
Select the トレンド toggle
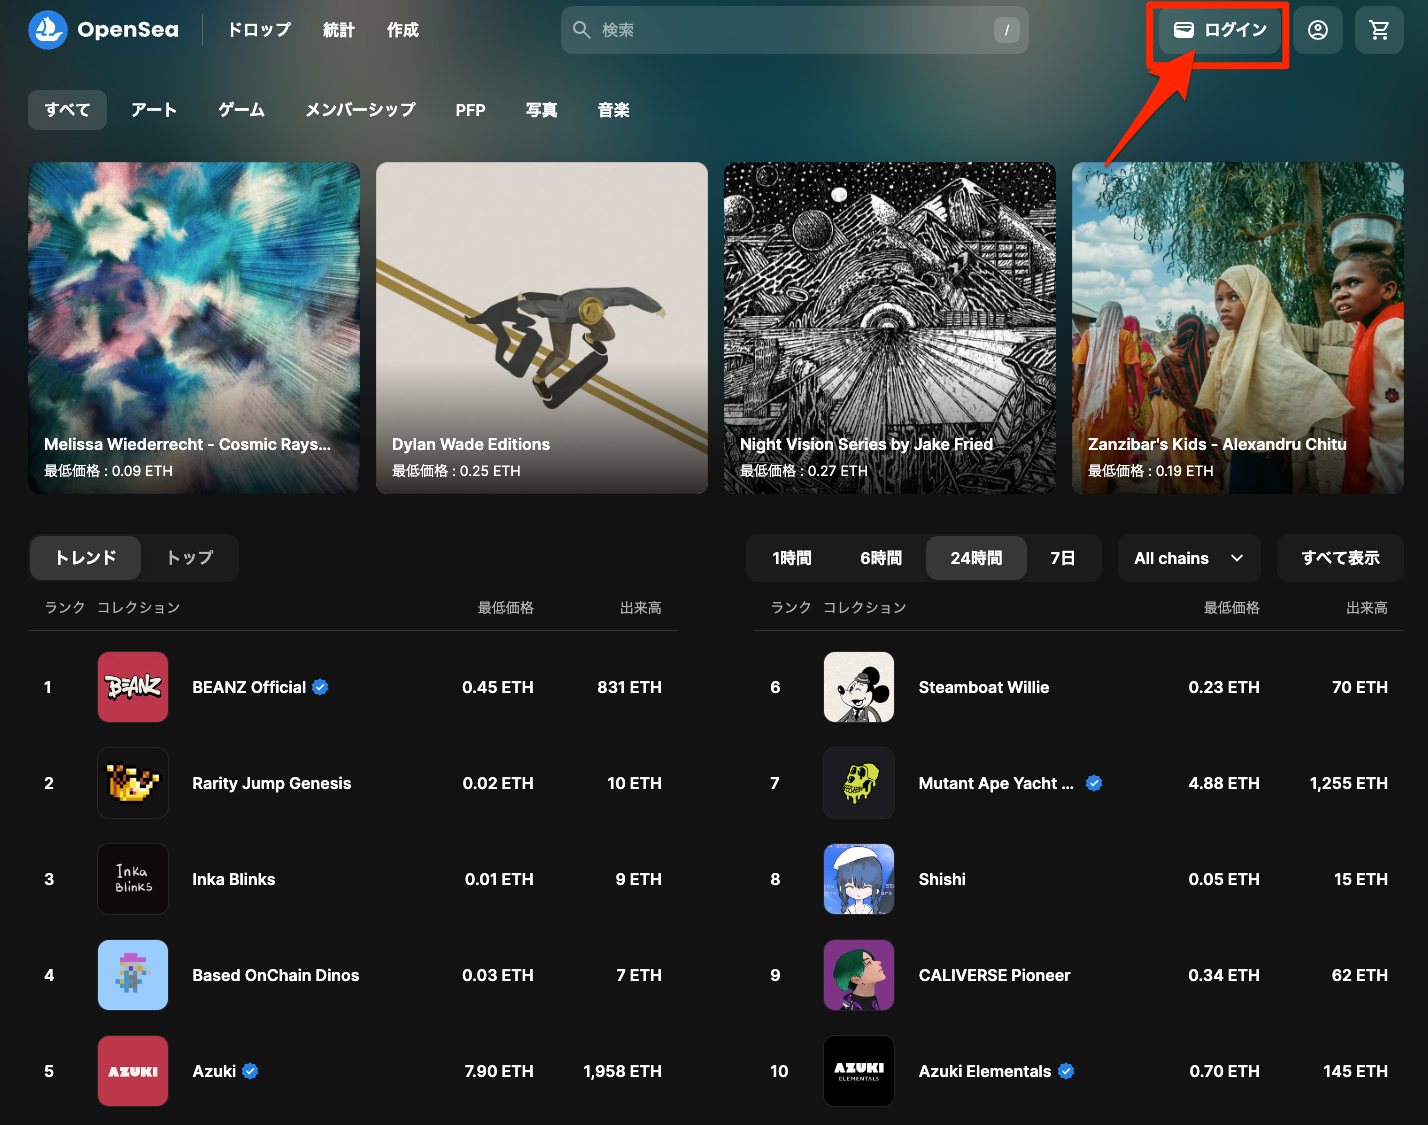click(x=86, y=558)
